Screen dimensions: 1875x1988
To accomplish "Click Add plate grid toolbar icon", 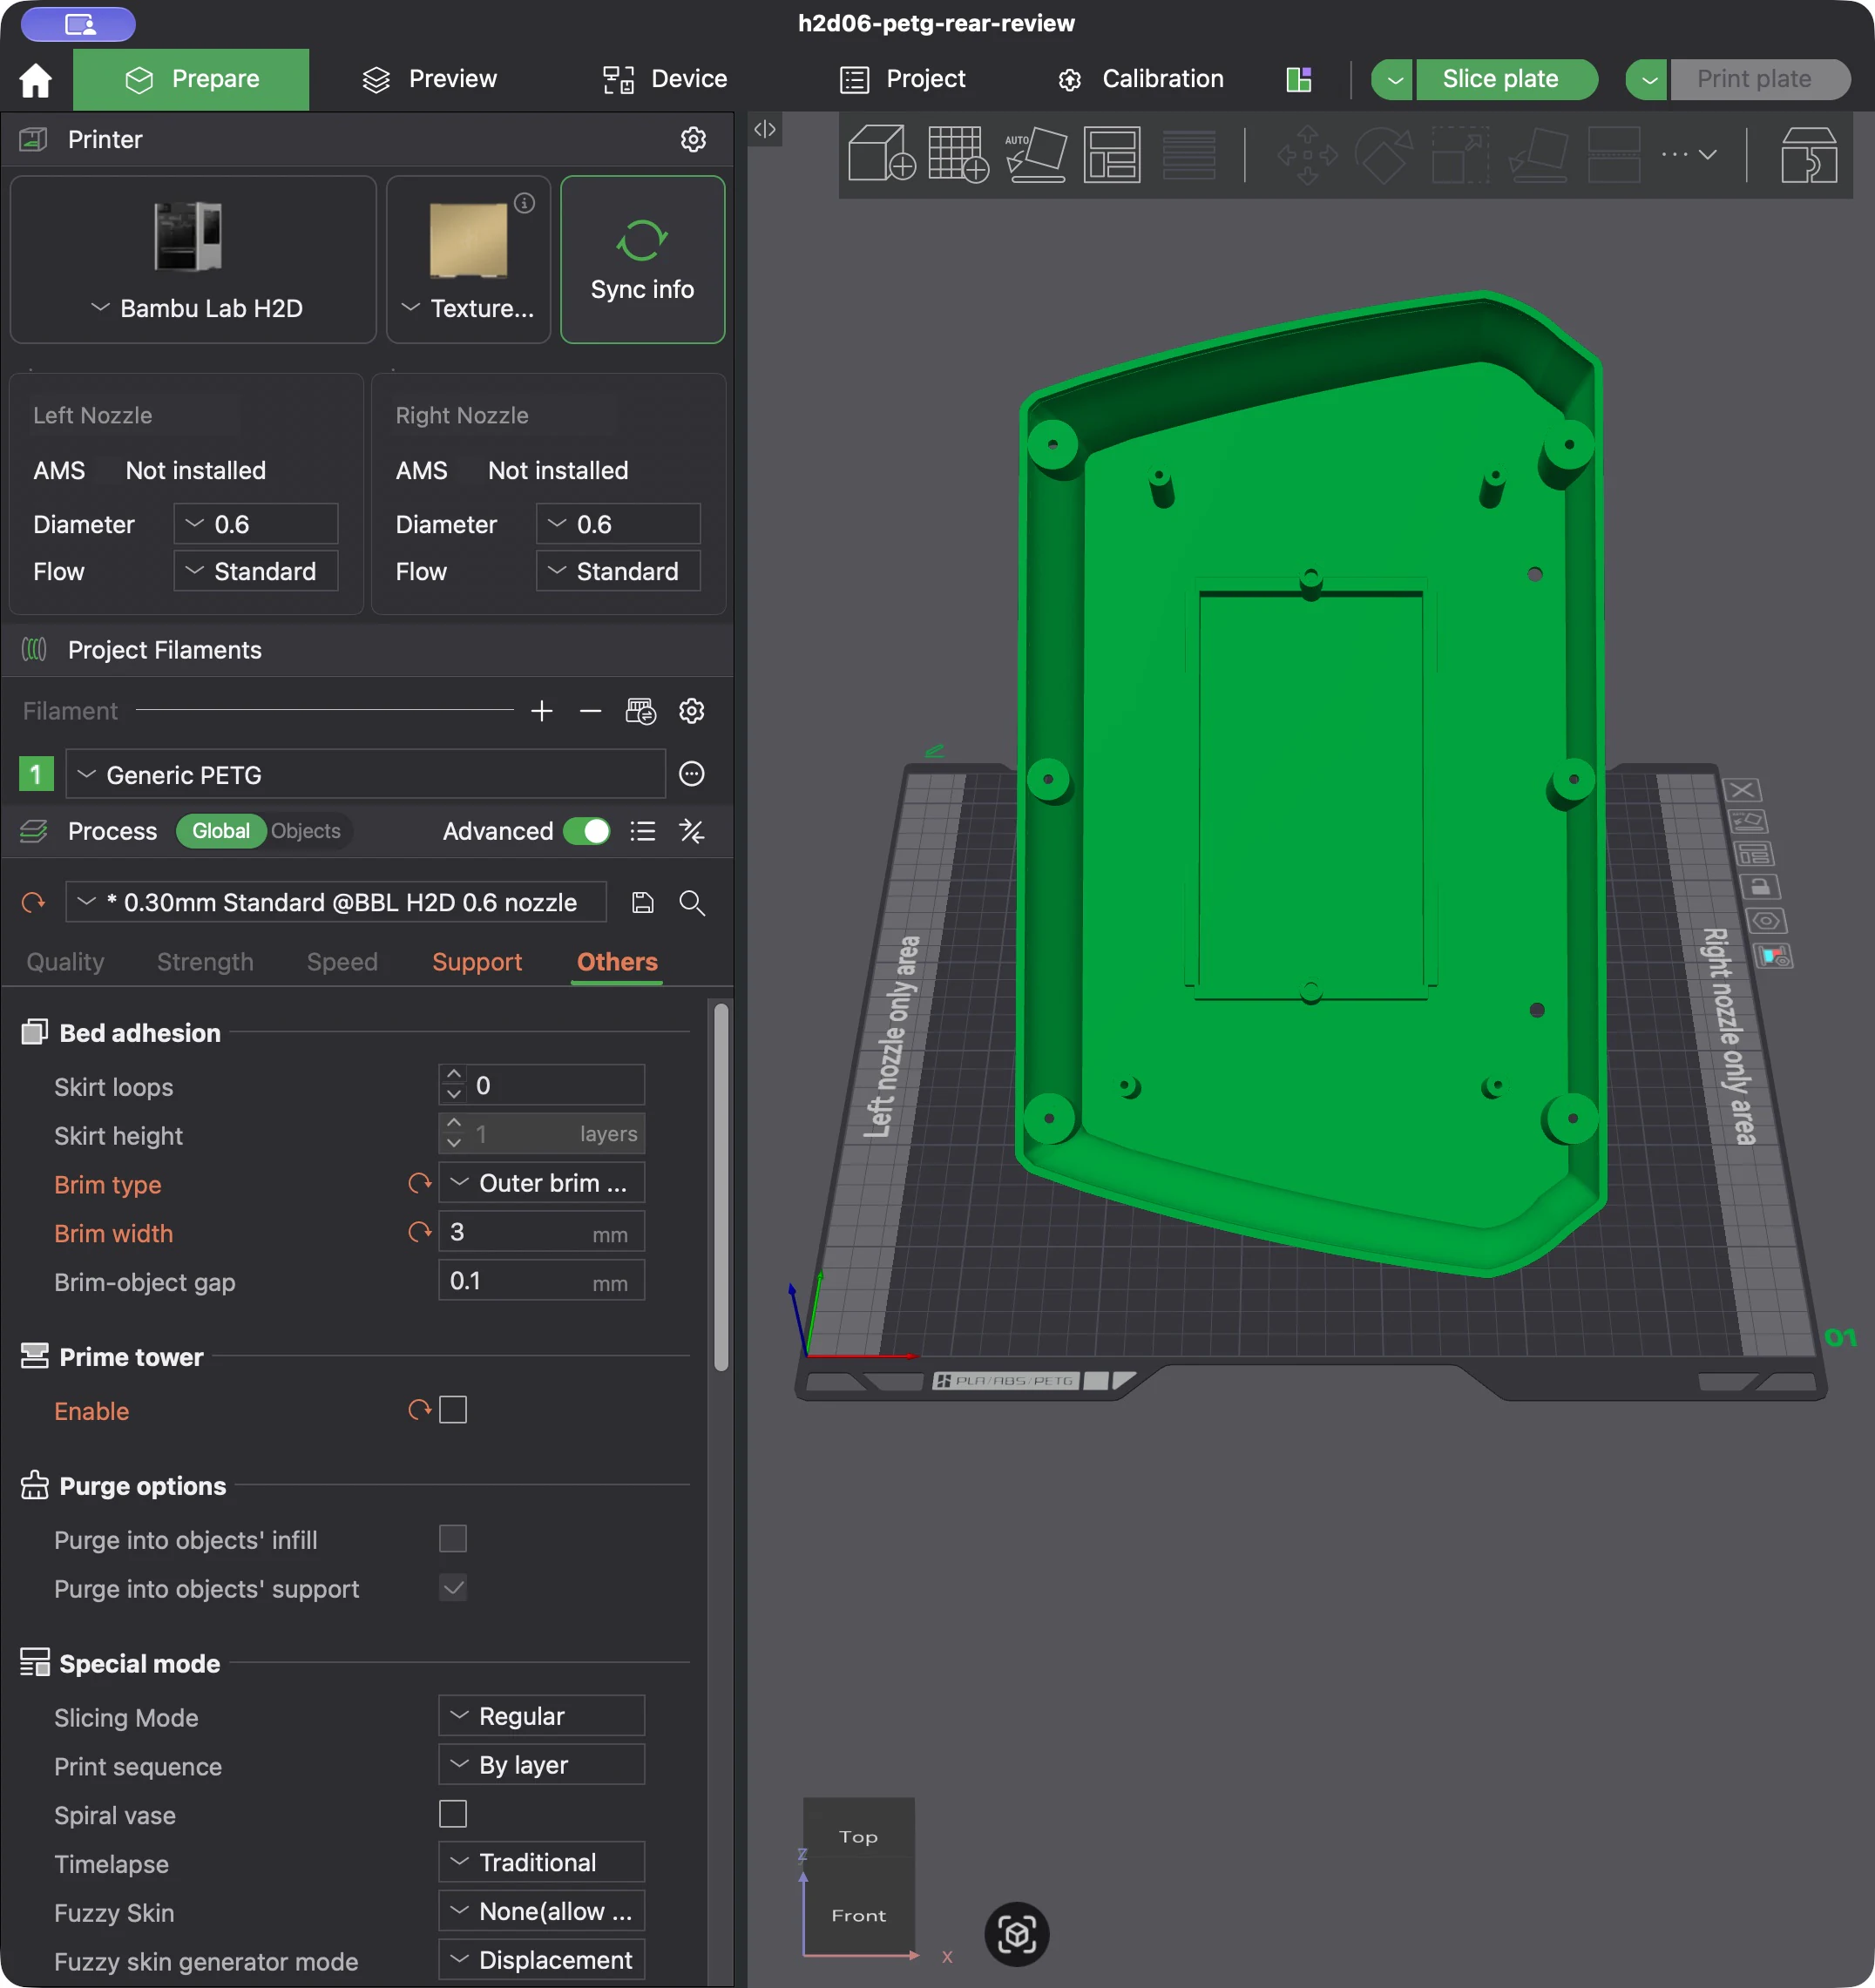I will [958, 154].
